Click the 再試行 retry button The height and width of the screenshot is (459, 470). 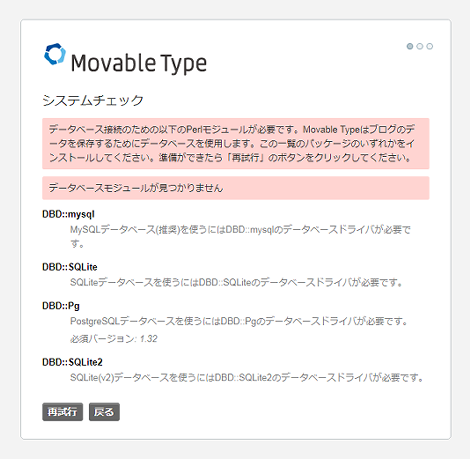click(63, 412)
